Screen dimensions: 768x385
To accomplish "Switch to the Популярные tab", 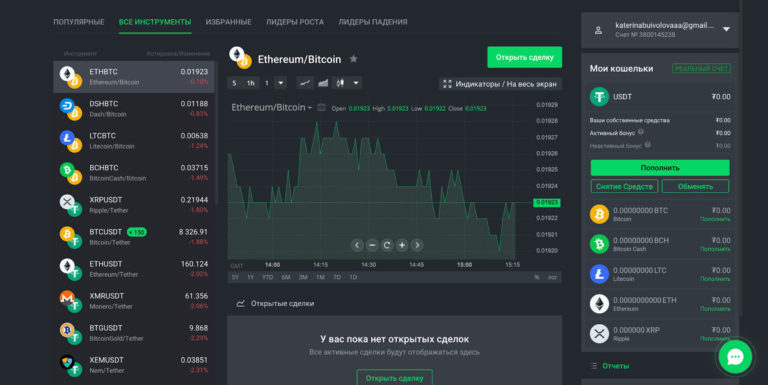I will click(x=79, y=22).
